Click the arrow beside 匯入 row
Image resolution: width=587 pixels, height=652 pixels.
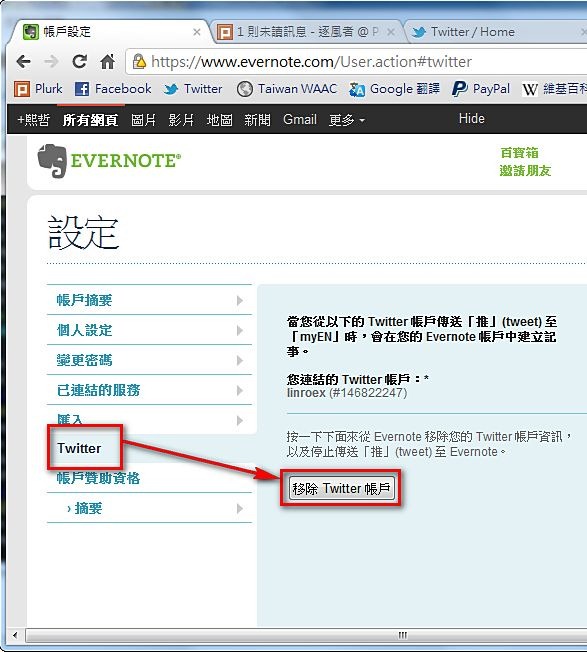point(239,420)
